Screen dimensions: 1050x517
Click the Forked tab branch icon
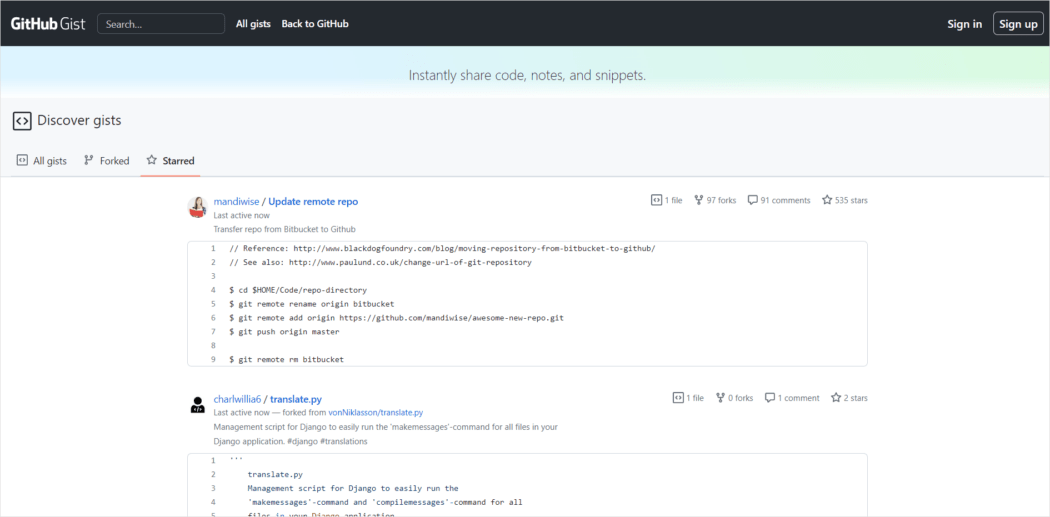(88, 160)
